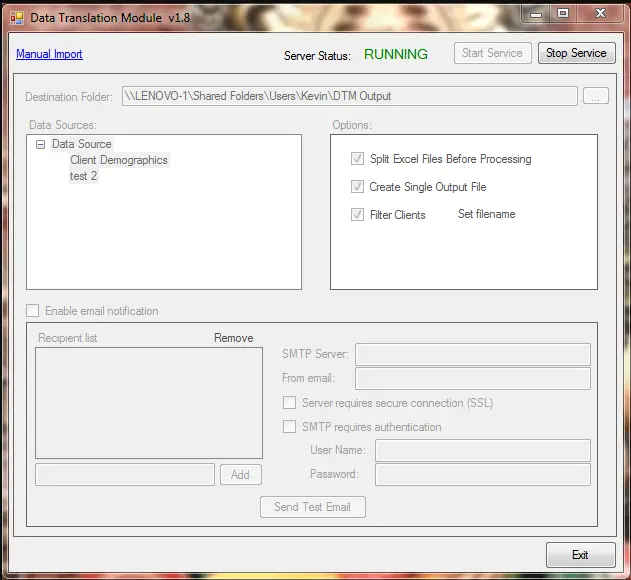The width and height of the screenshot is (631, 580).
Task: Maximize the Data Translation Module window
Action: pos(563,14)
